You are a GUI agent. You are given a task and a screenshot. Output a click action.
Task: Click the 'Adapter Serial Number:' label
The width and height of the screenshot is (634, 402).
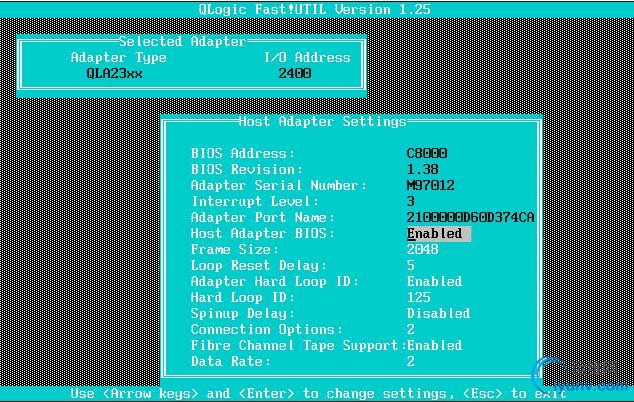279,186
